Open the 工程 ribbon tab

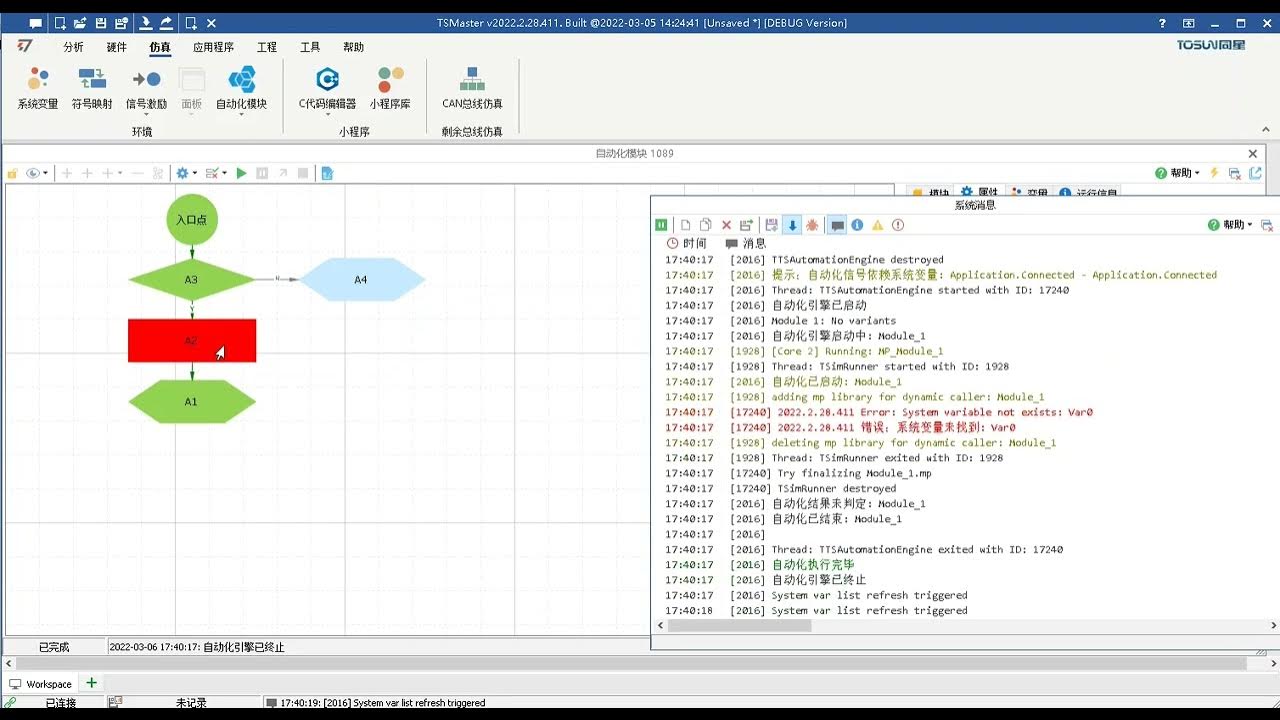tap(267, 47)
